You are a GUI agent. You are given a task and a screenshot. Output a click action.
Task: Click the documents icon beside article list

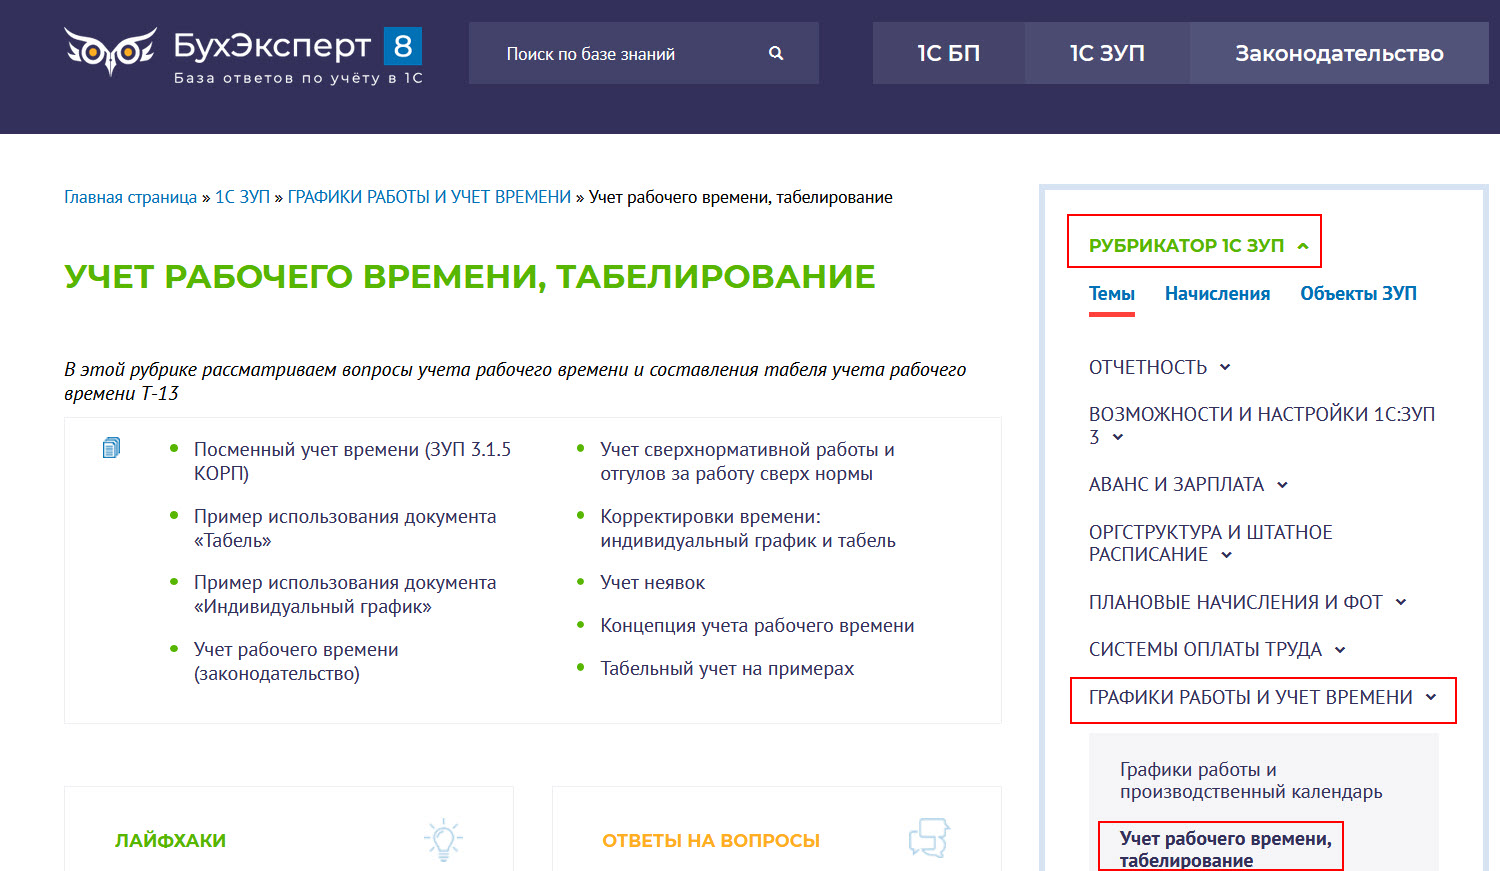[x=111, y=448]
